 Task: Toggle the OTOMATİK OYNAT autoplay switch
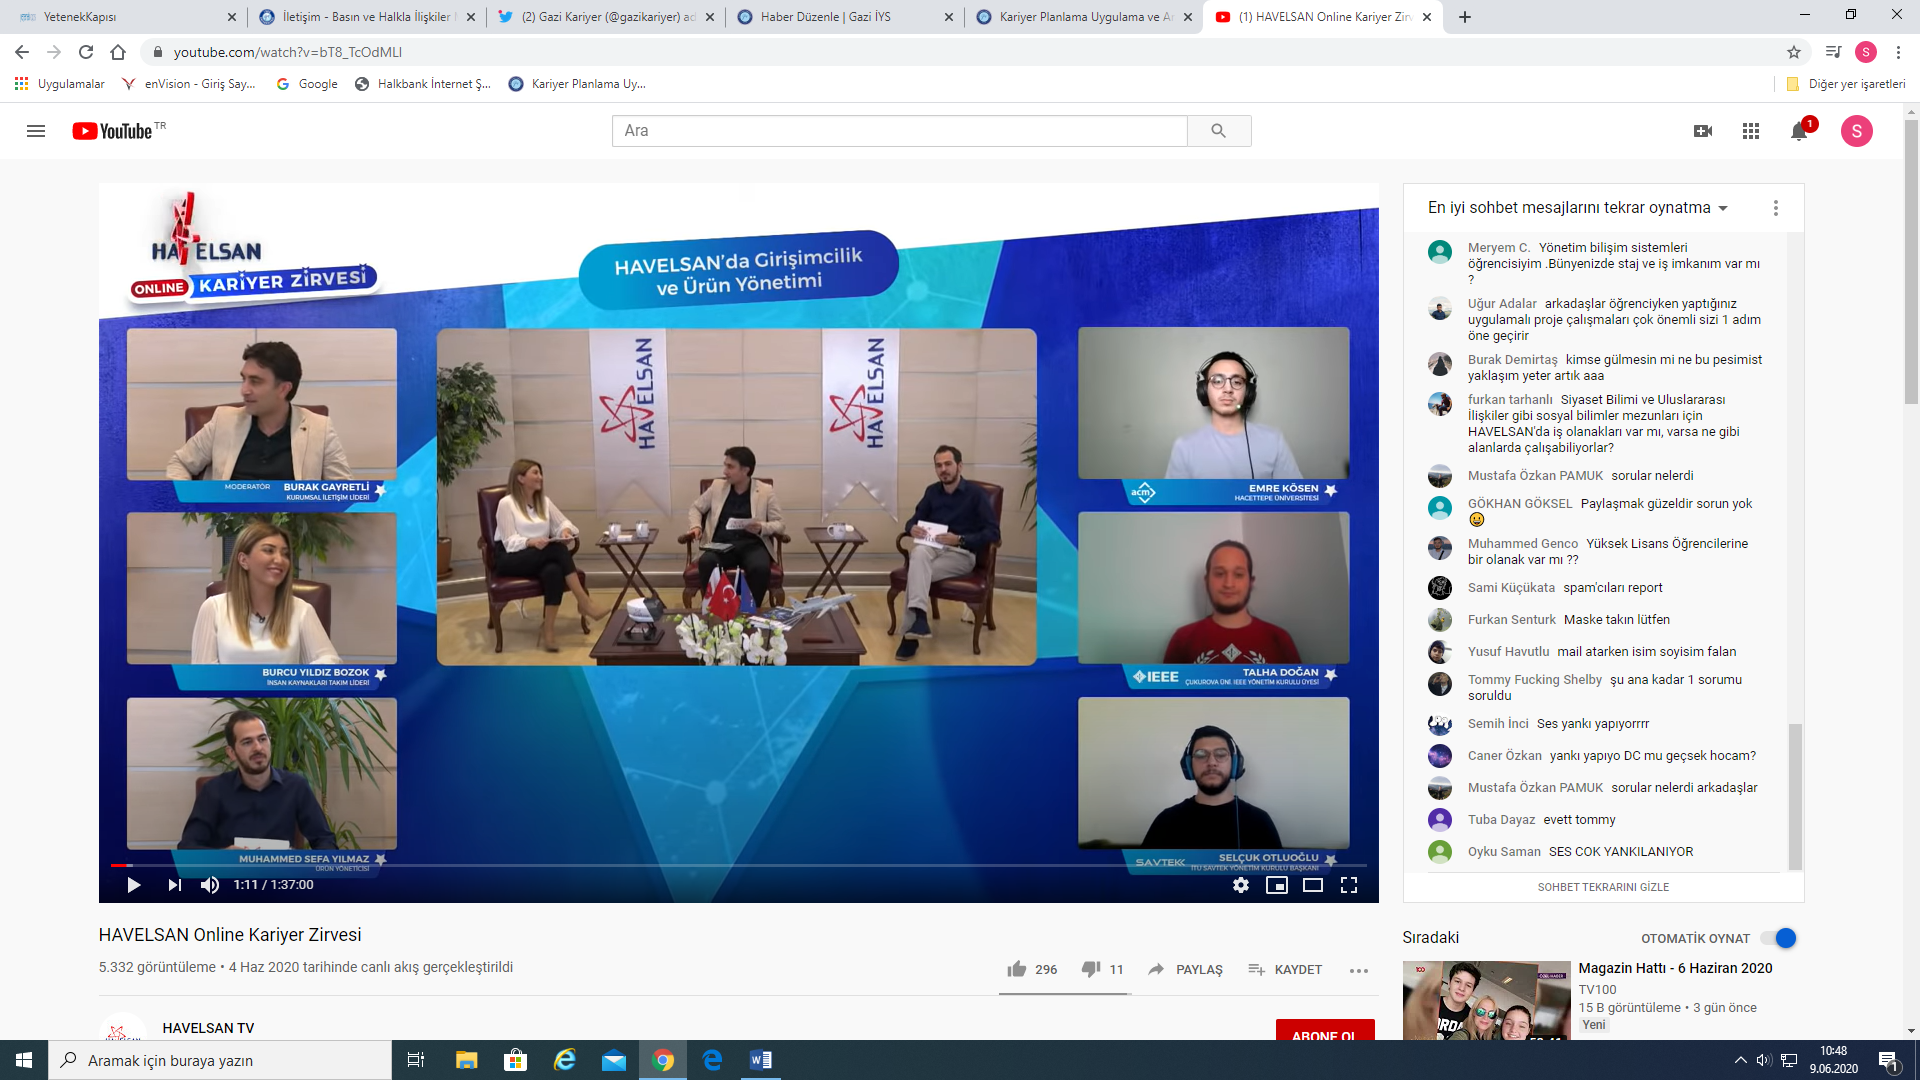point(1779,938)
